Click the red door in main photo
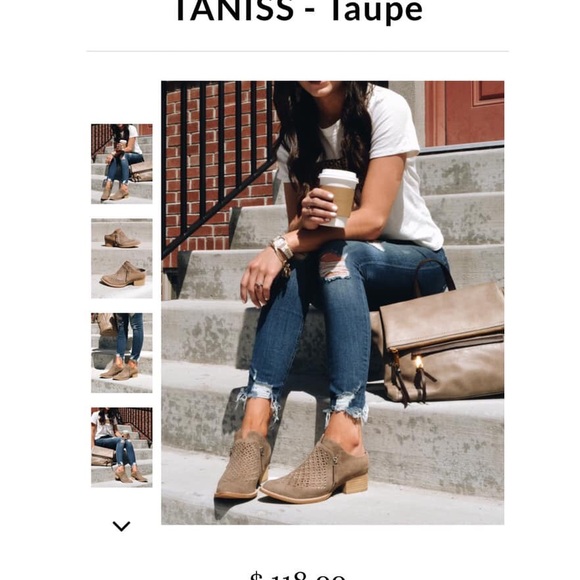 point(465,113)
